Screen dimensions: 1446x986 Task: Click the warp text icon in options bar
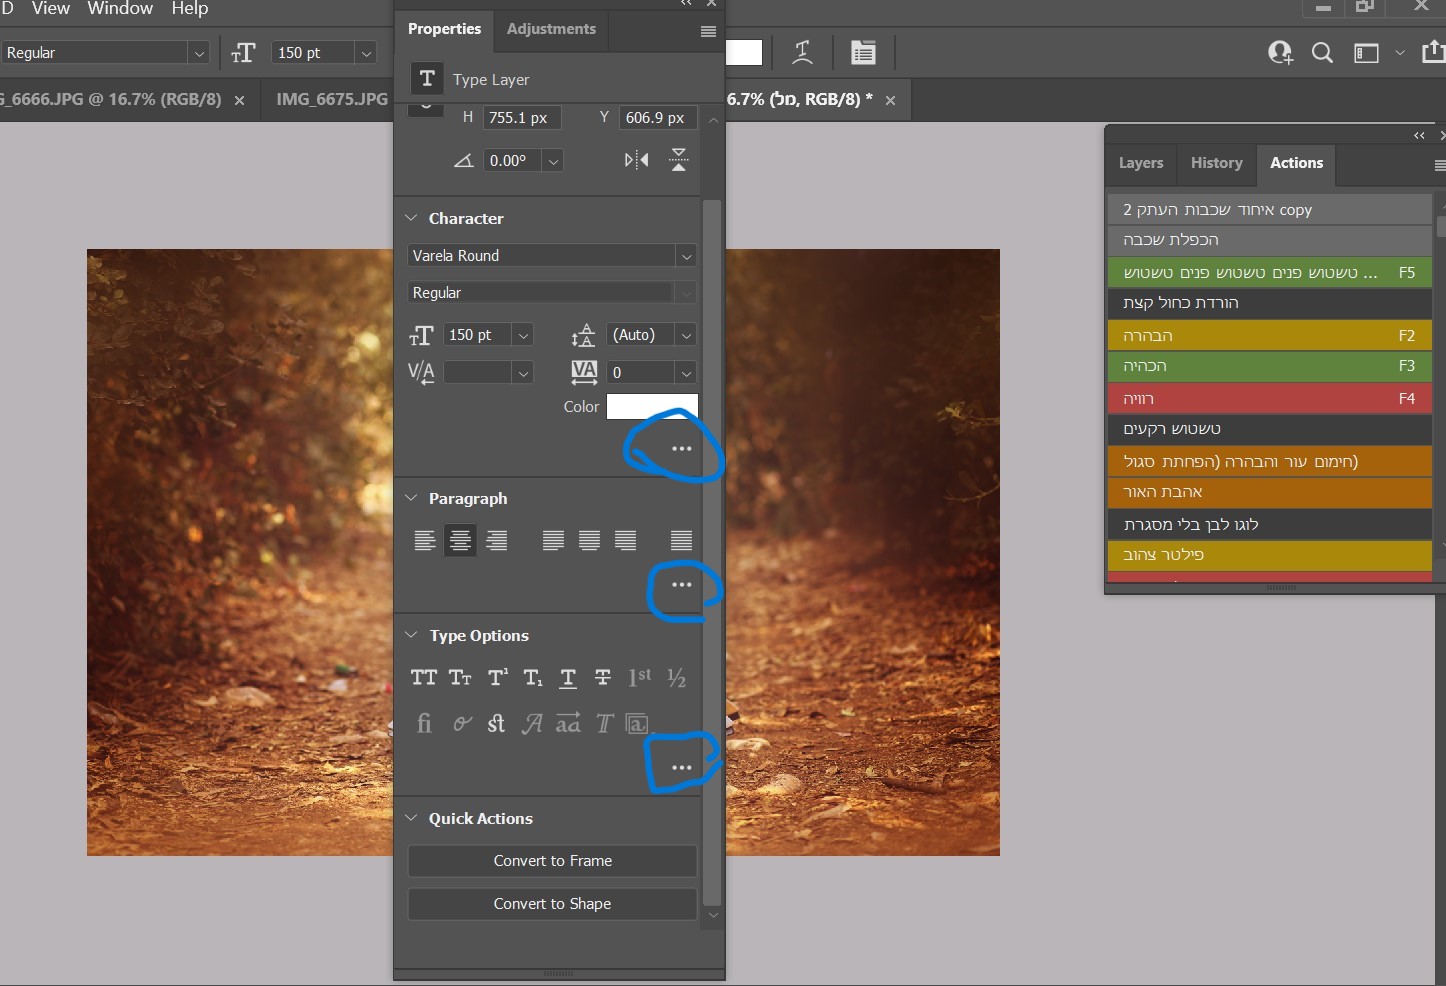pos(802,53)
